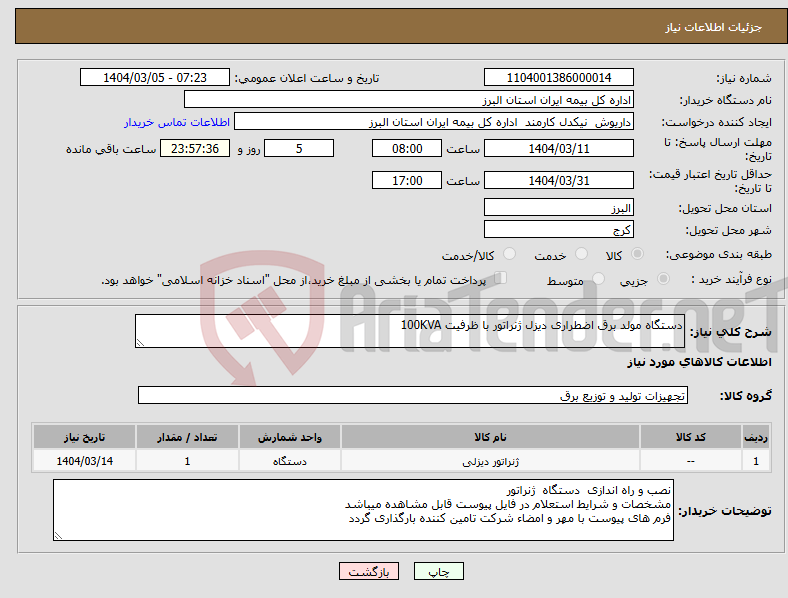The height and width of the screenshot is (598, 788).
Task: Click the تاریخ نیاز column header
Action: tap(84, 437)
